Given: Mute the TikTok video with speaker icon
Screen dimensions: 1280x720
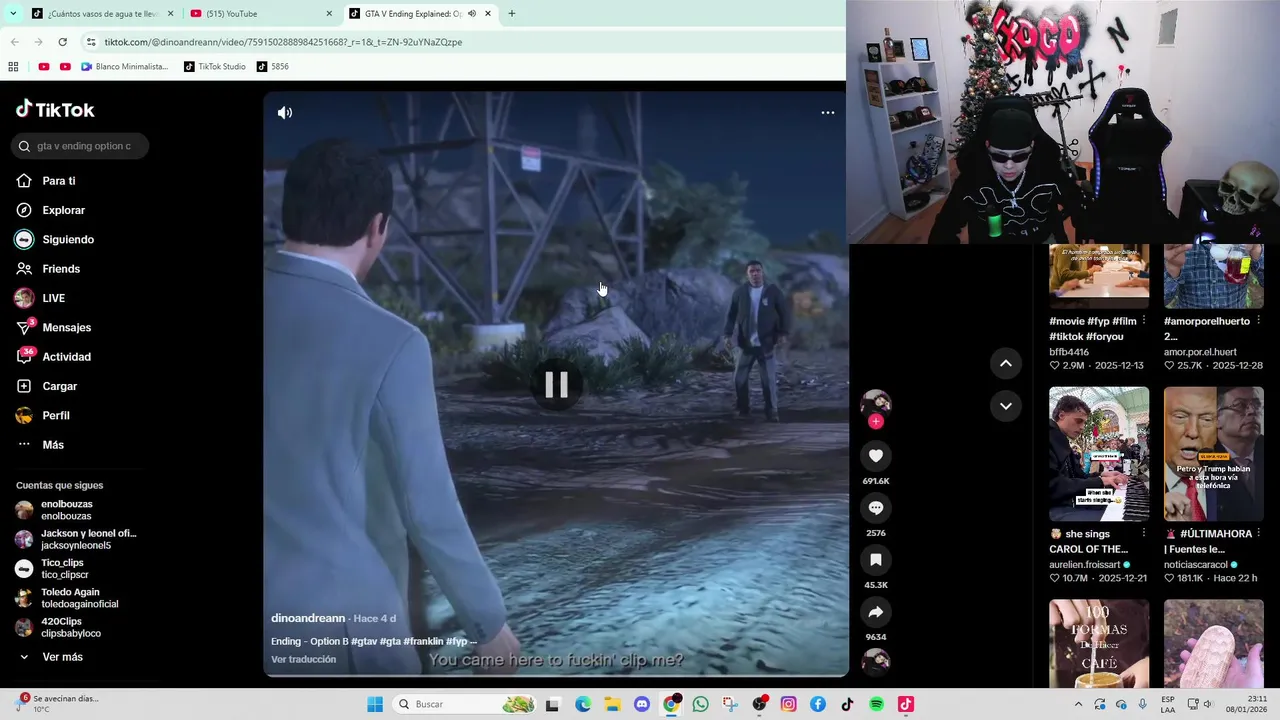Looking at the screenshot, I should point(285,113).
